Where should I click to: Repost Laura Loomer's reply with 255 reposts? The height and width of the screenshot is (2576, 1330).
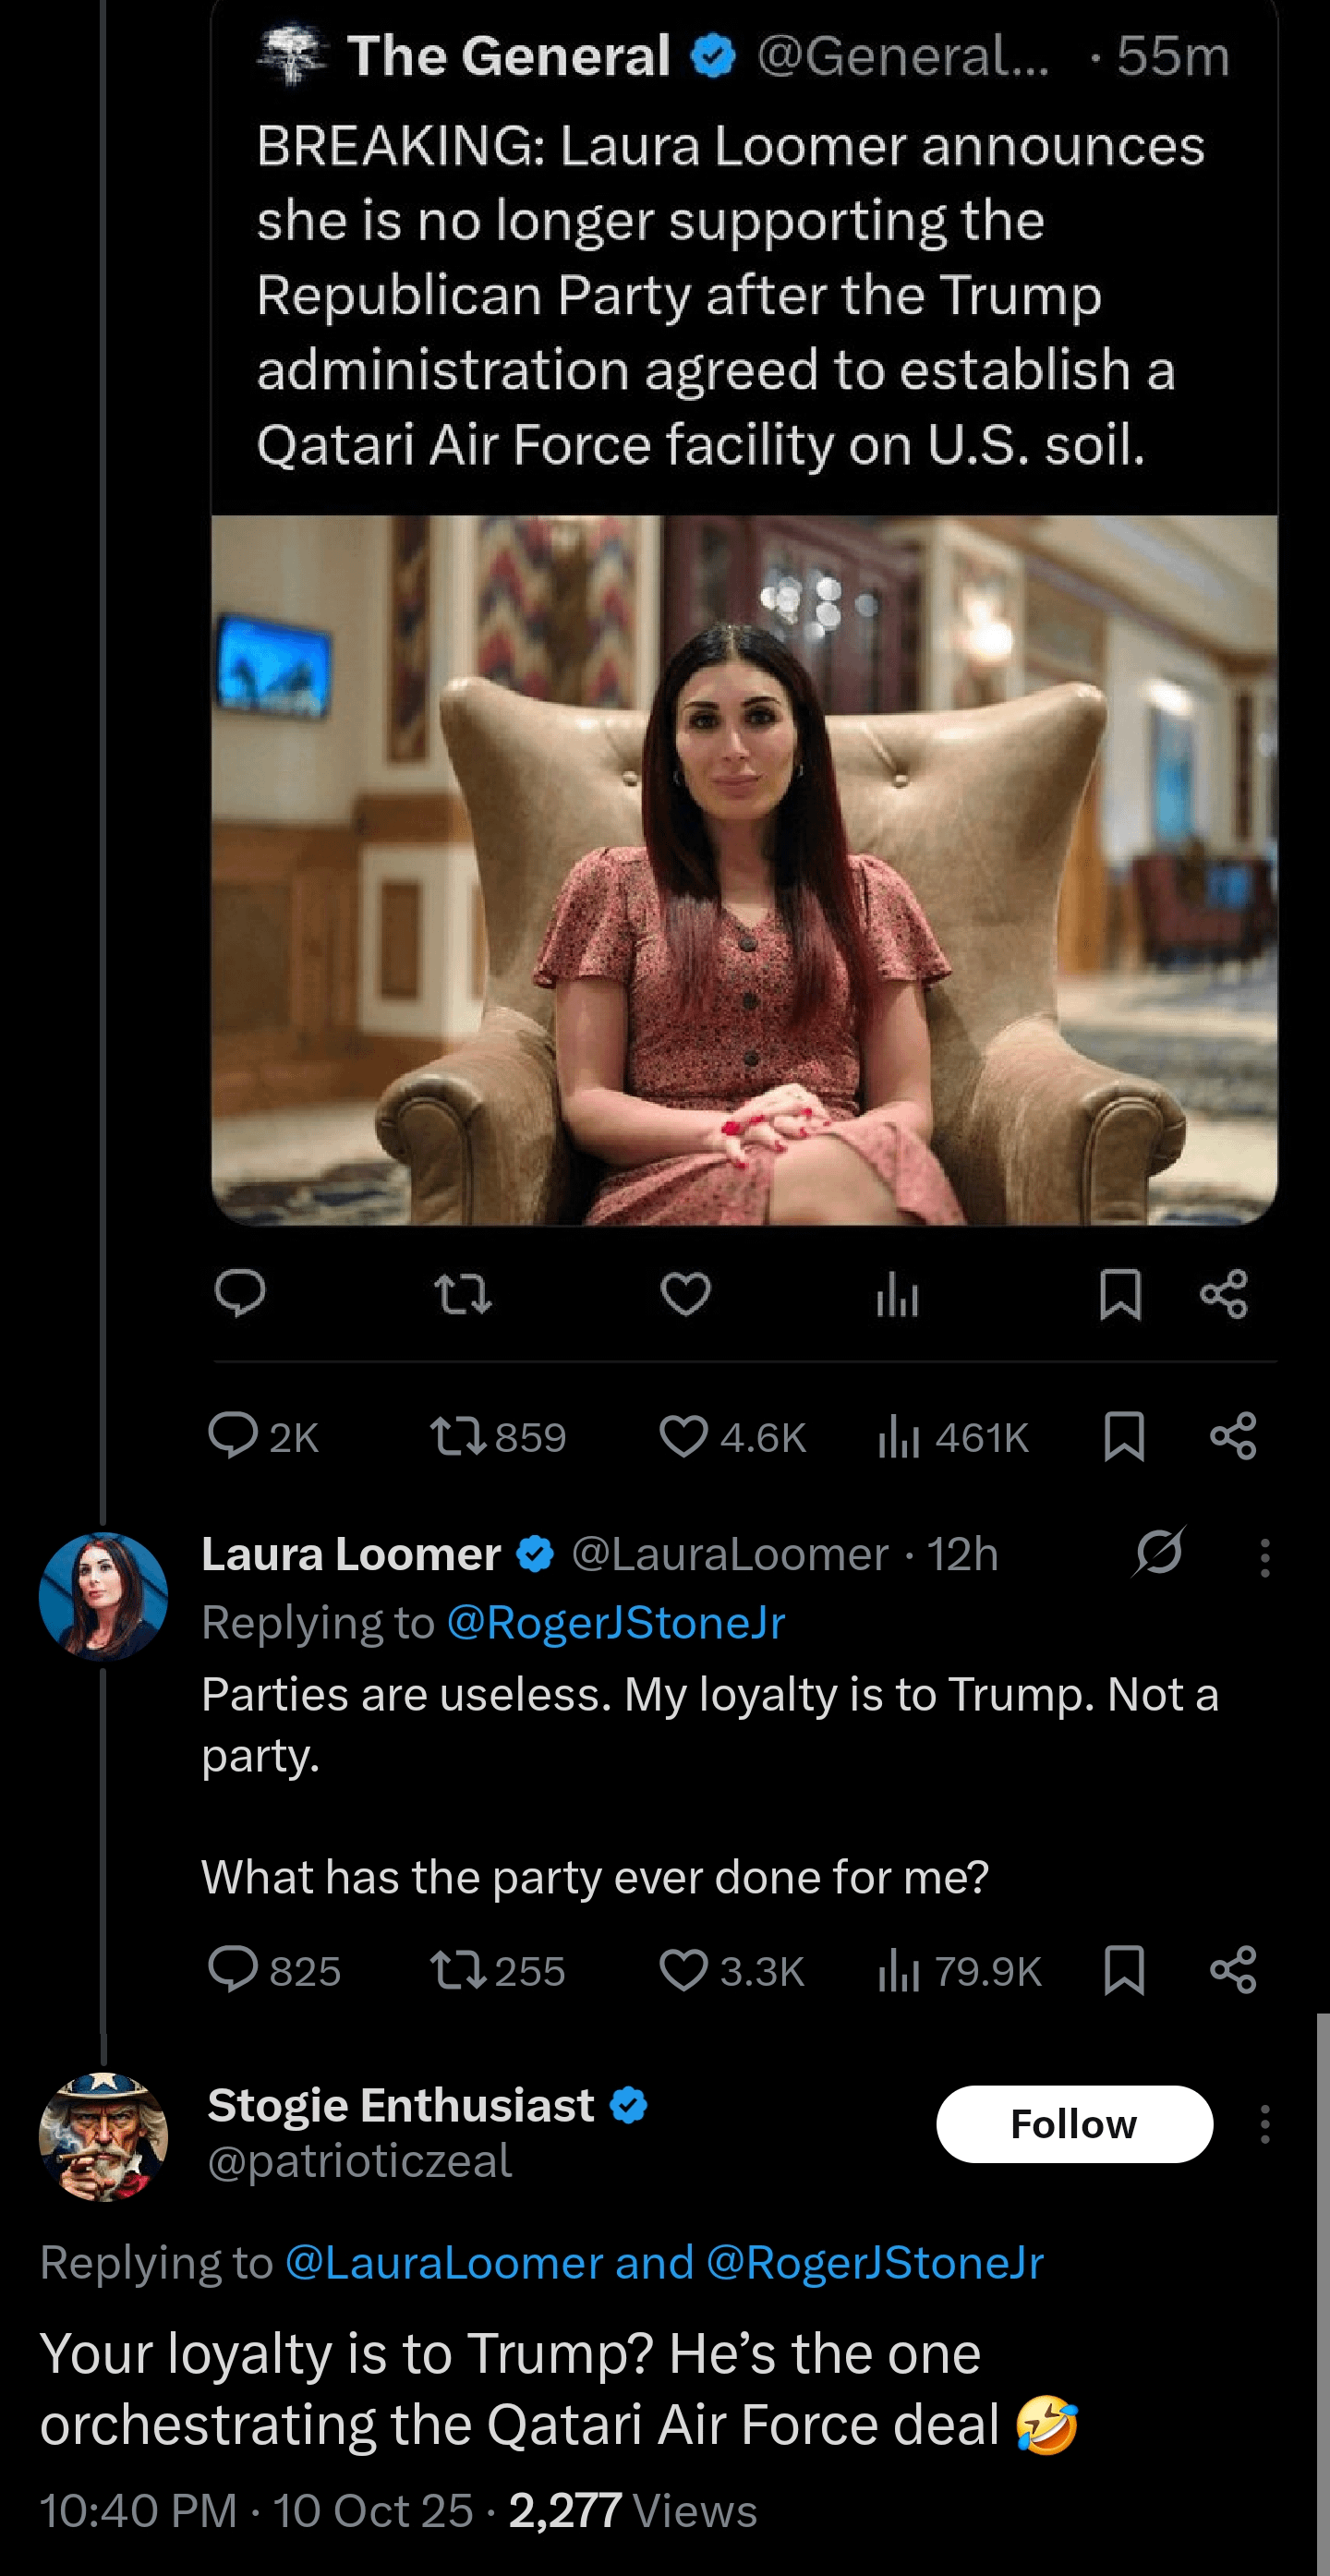point(458,1971)
